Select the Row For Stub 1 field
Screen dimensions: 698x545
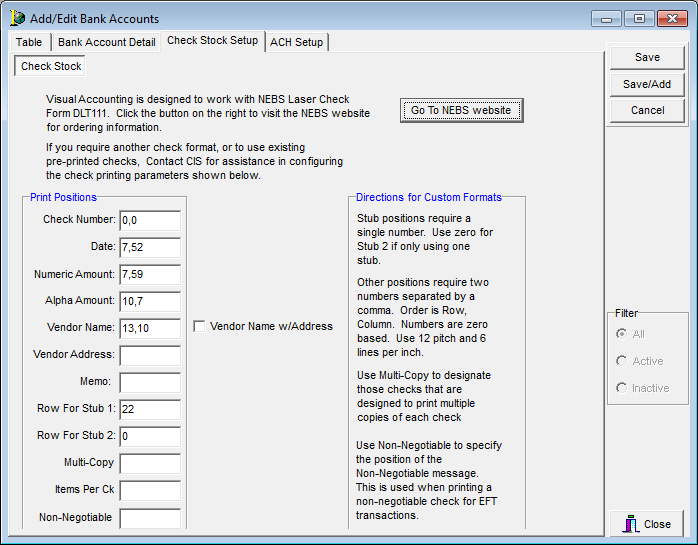pyautogui.click(x=150, y=409)
